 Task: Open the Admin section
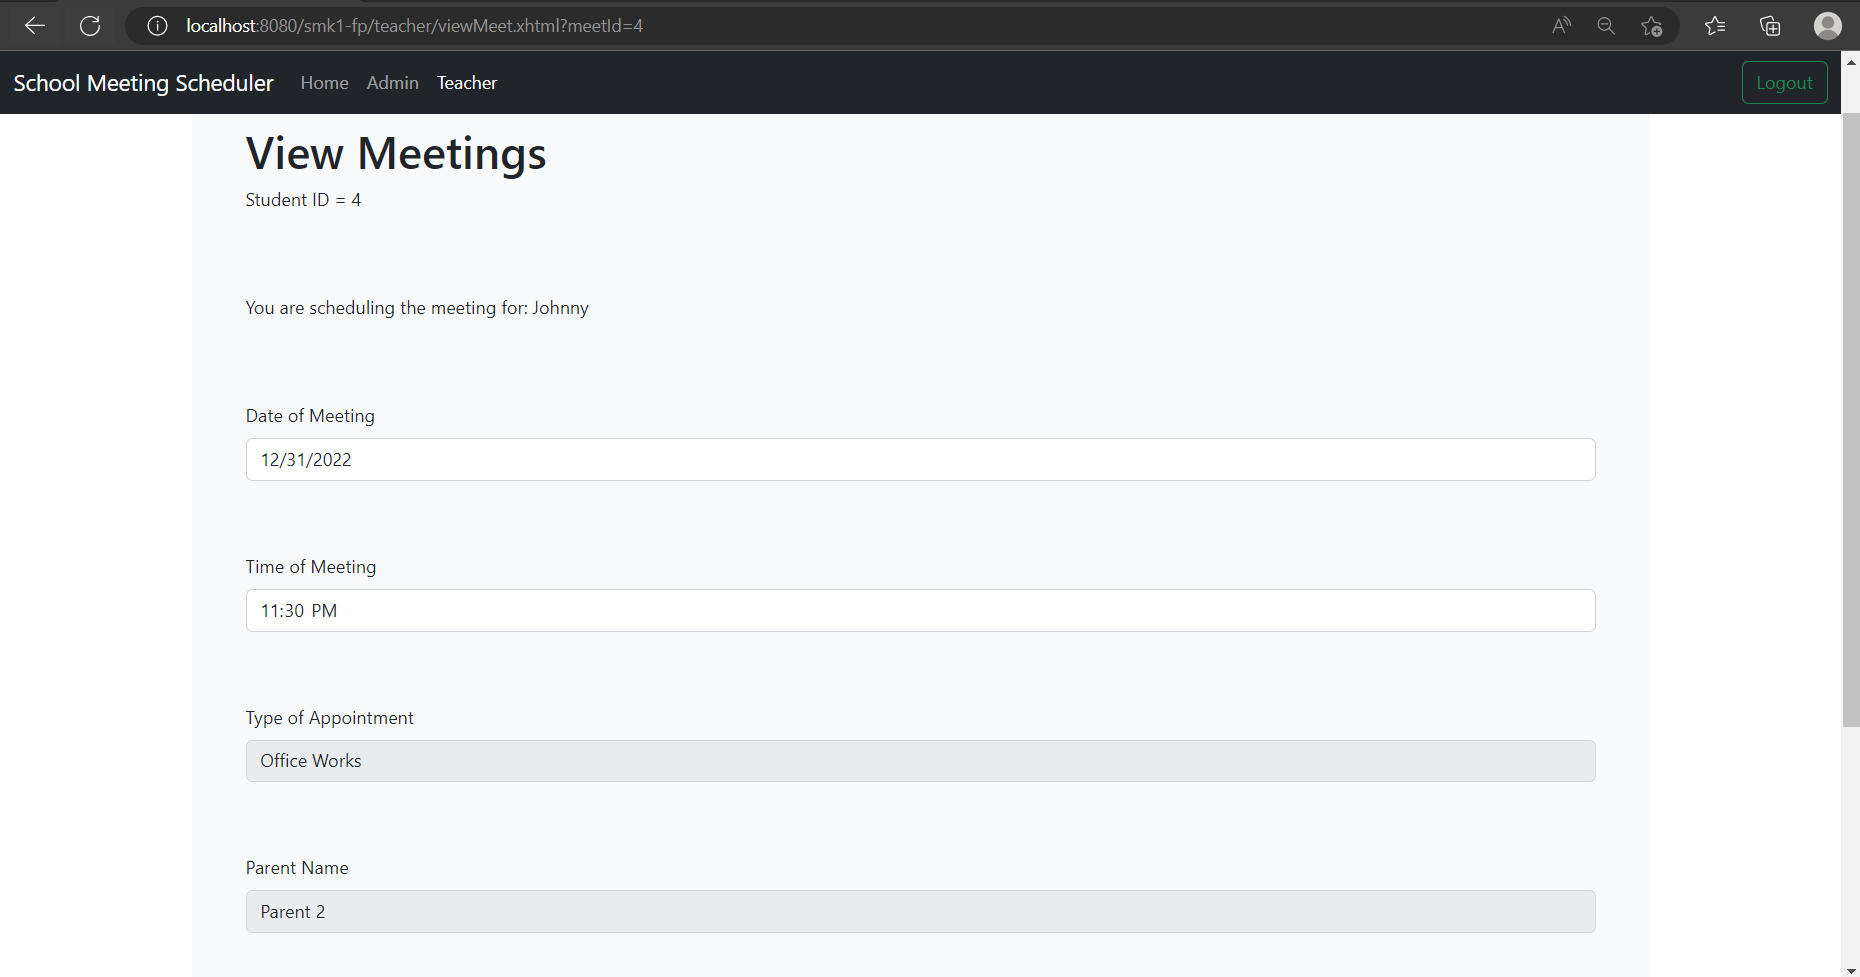tap(392, 82)
